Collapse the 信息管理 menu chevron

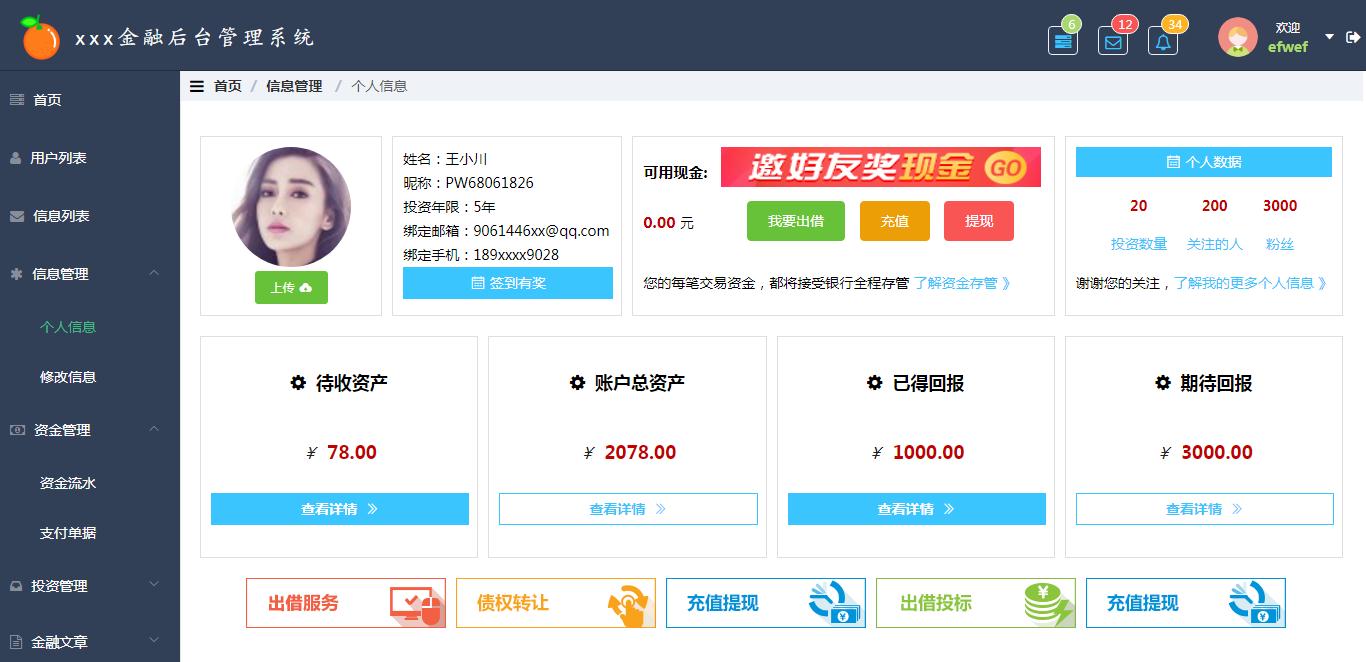pos(154,273)
